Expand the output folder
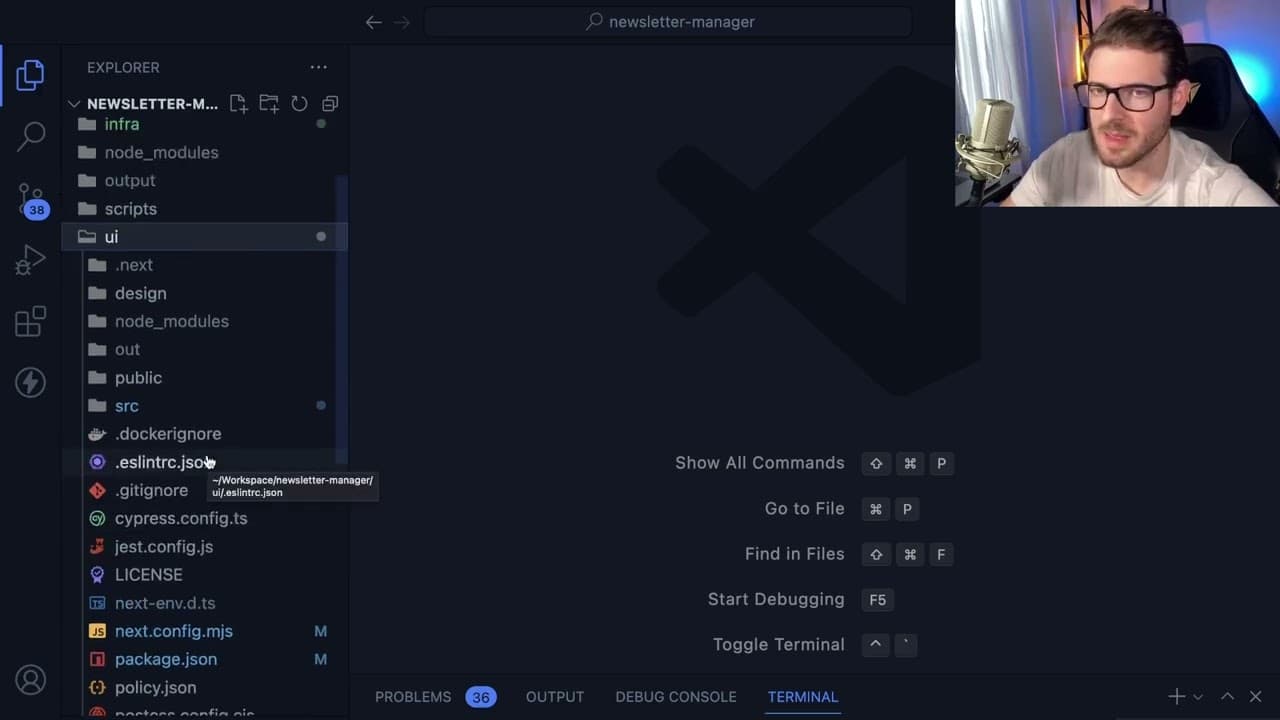Image resolution: width=1280 pixels, height=720 pixels. 204,180
